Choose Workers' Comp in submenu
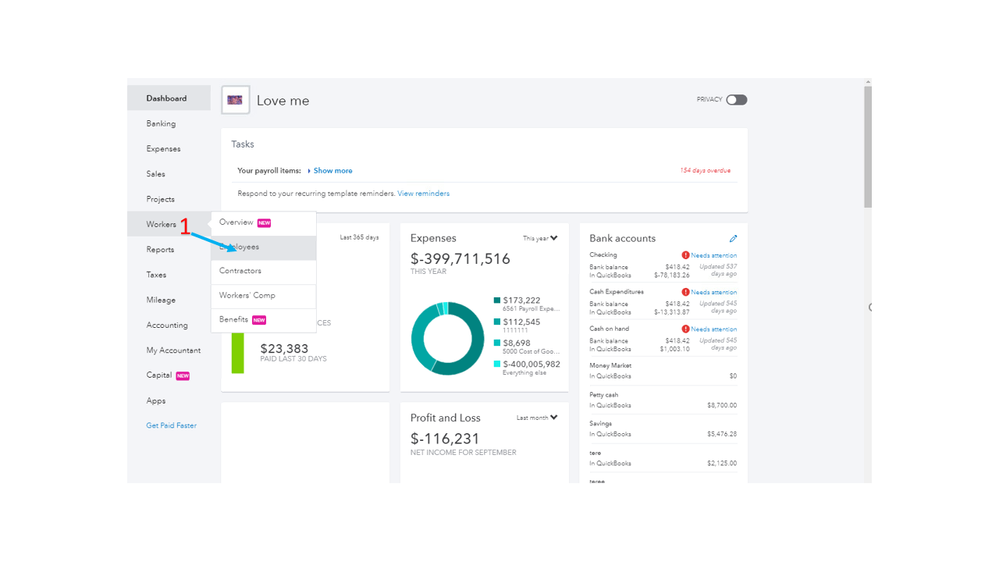The height and width of the screenshot is (562, 999). pyautogui.click(x=264, y=296)
